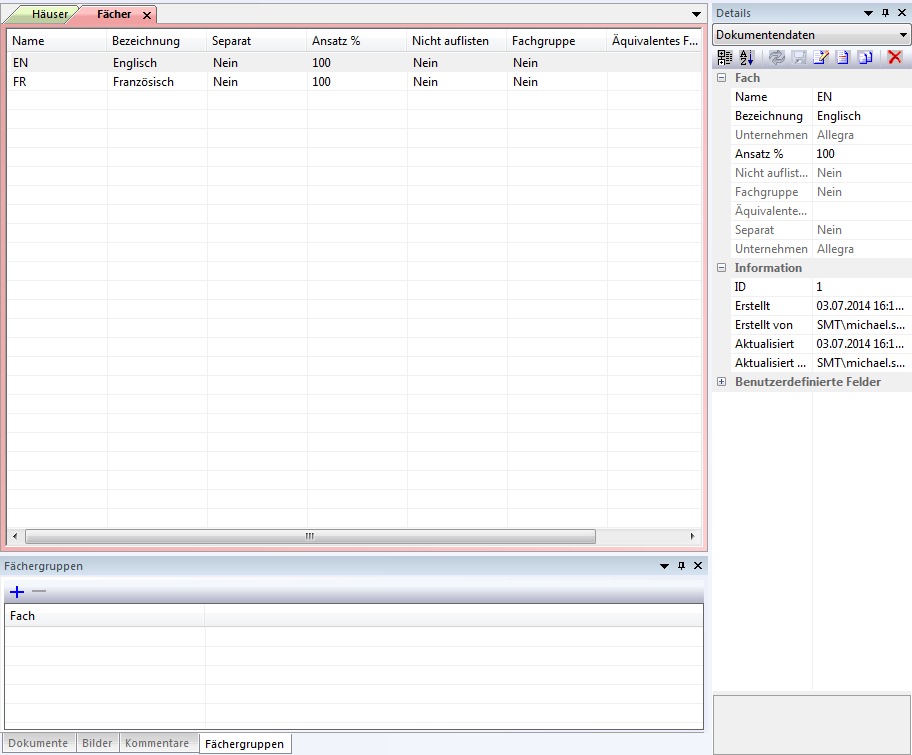This screenshot has height=755, width=912.
Task: Collapse the Information property section
Action: coord(722,268)
